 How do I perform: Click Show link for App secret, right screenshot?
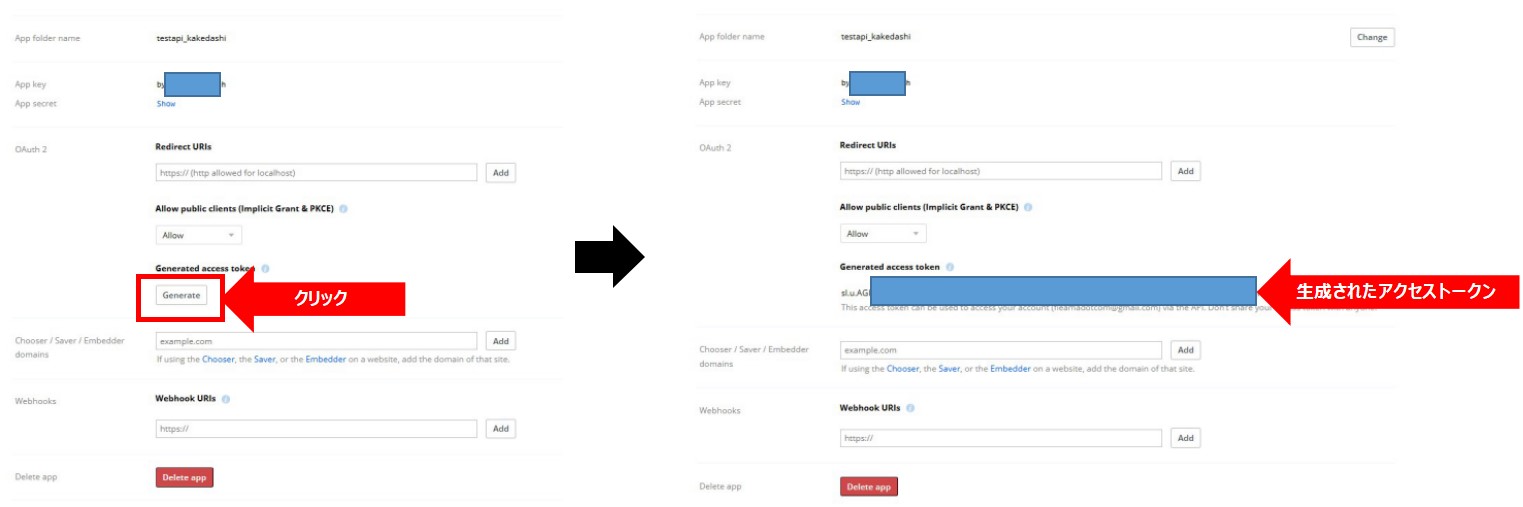click(850, 102)
